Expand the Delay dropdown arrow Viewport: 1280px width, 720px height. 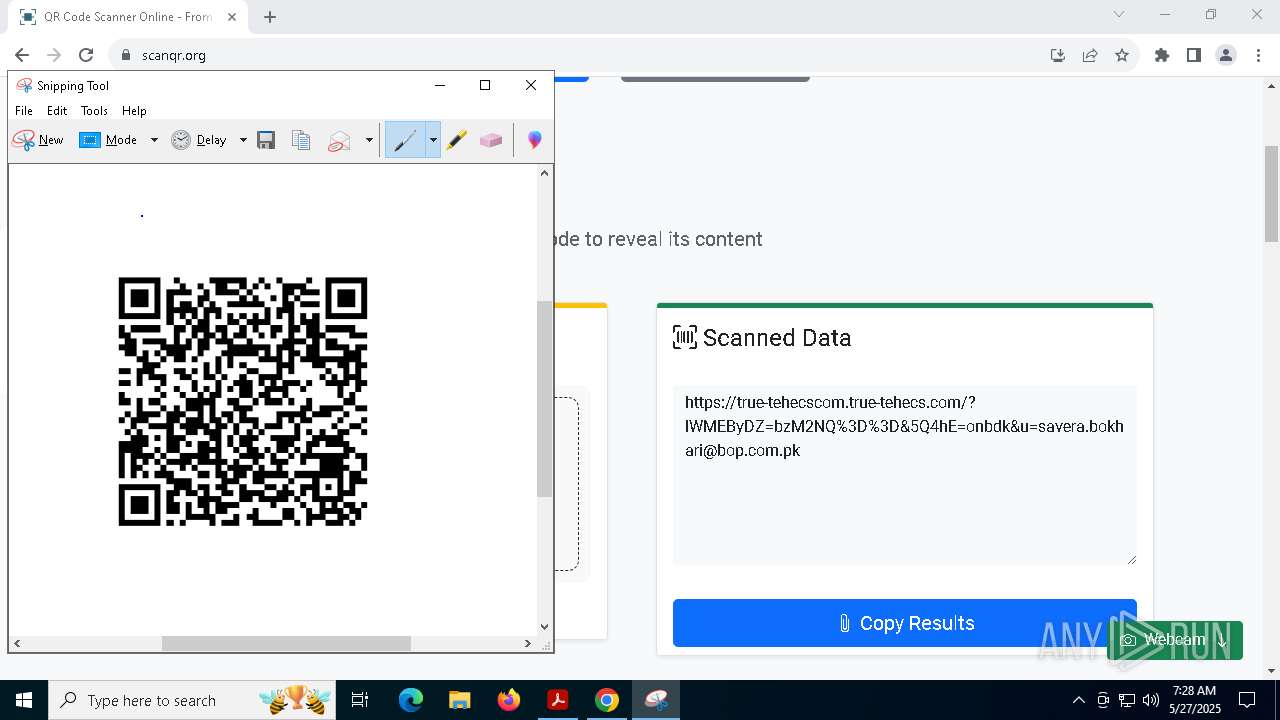243,140
